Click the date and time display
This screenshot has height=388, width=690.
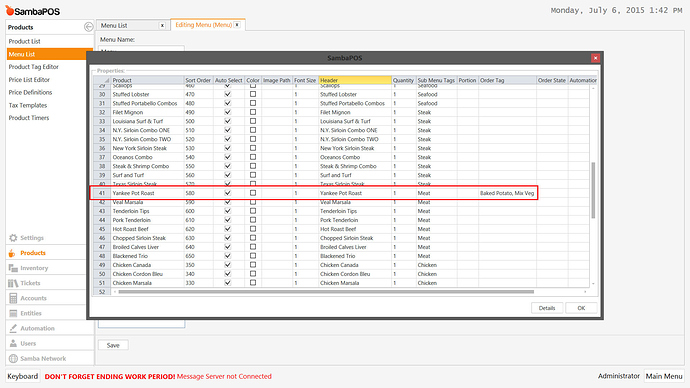coord(617,10)
